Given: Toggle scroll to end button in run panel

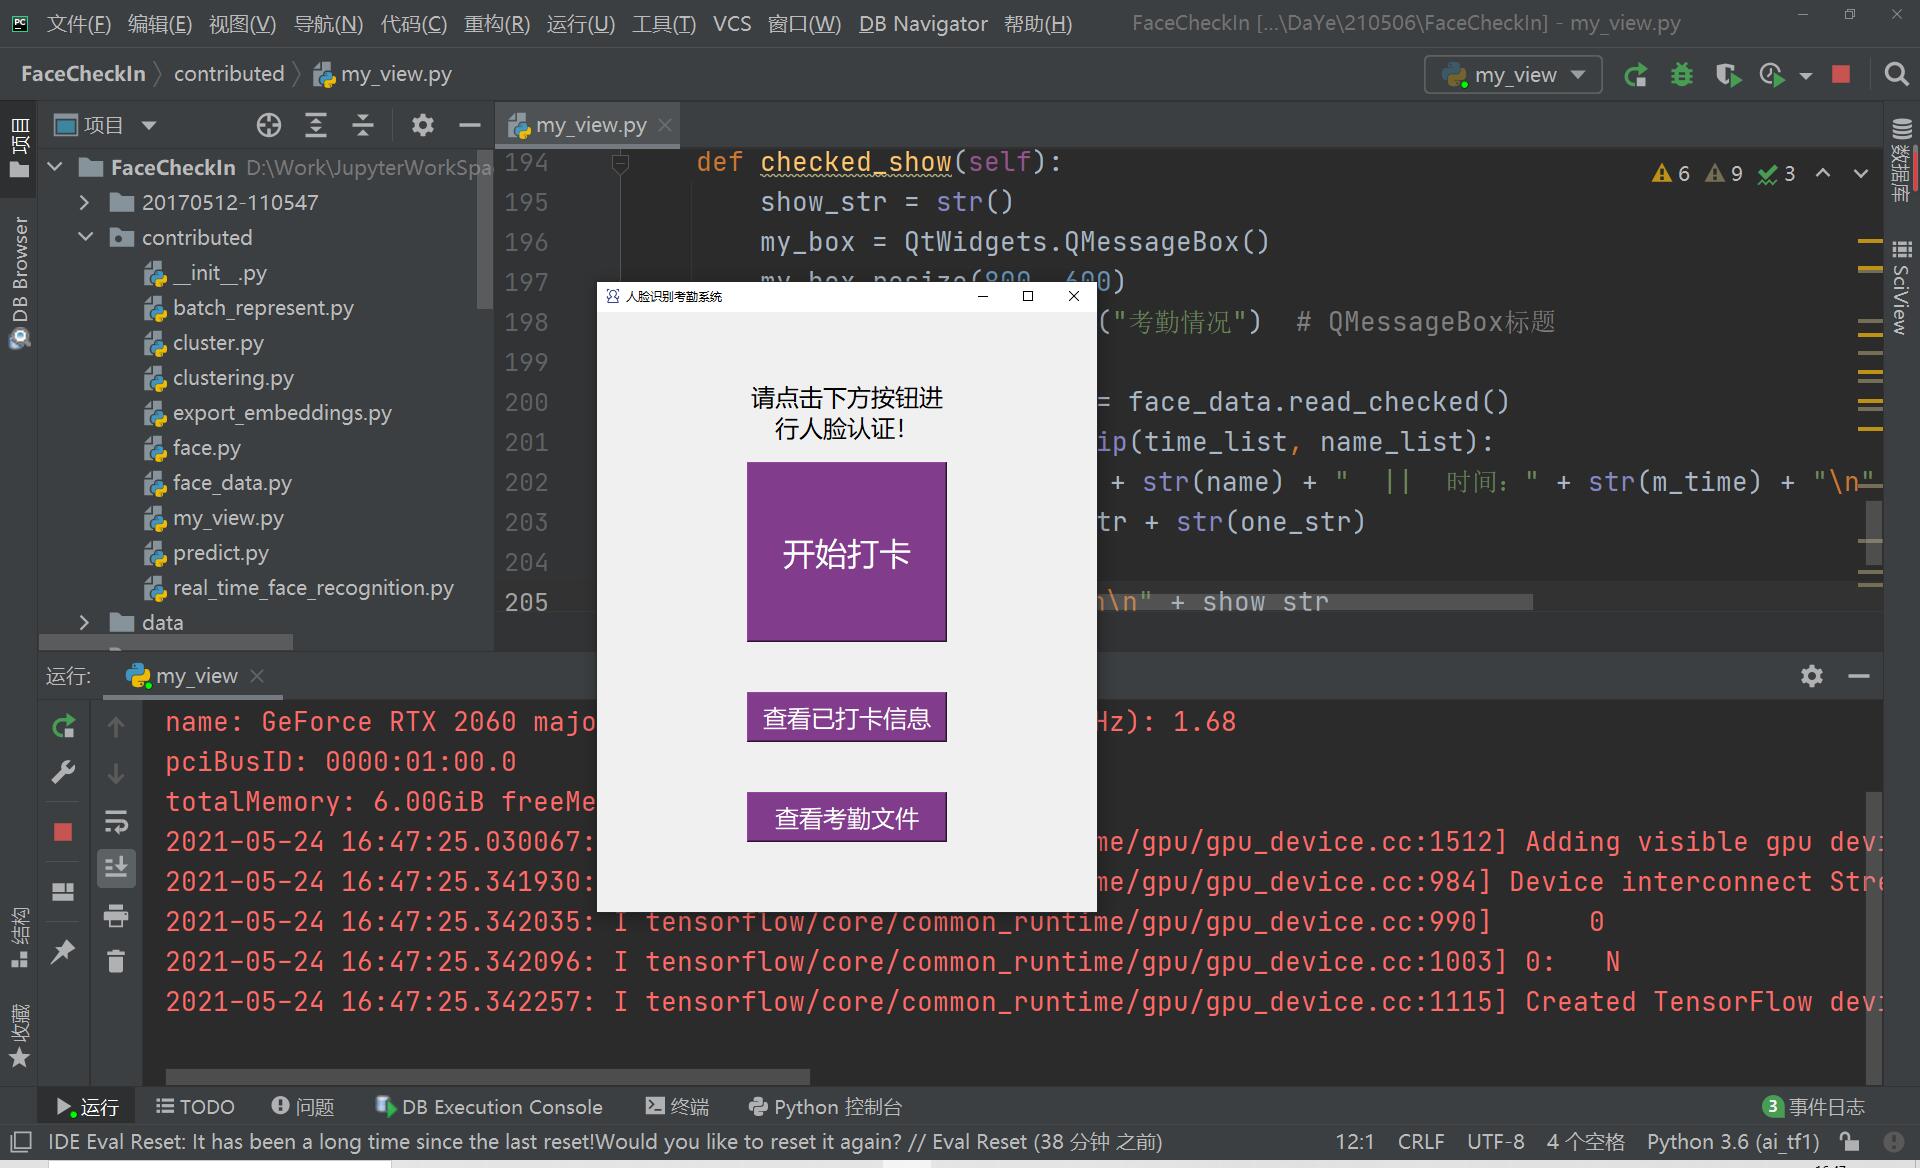Looking at the screenshot, I should click(116, 867).
